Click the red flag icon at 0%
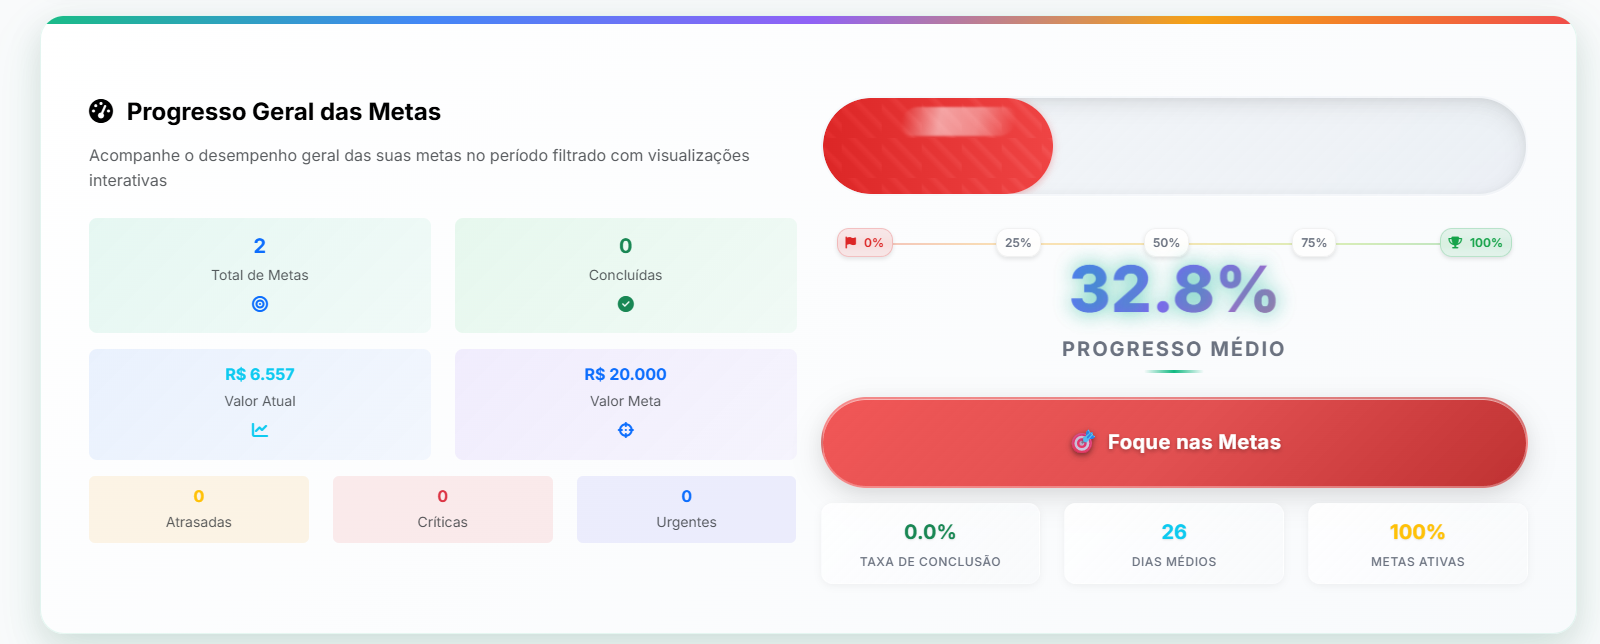This screenshot has width=1600, height=644. [851, 242]
